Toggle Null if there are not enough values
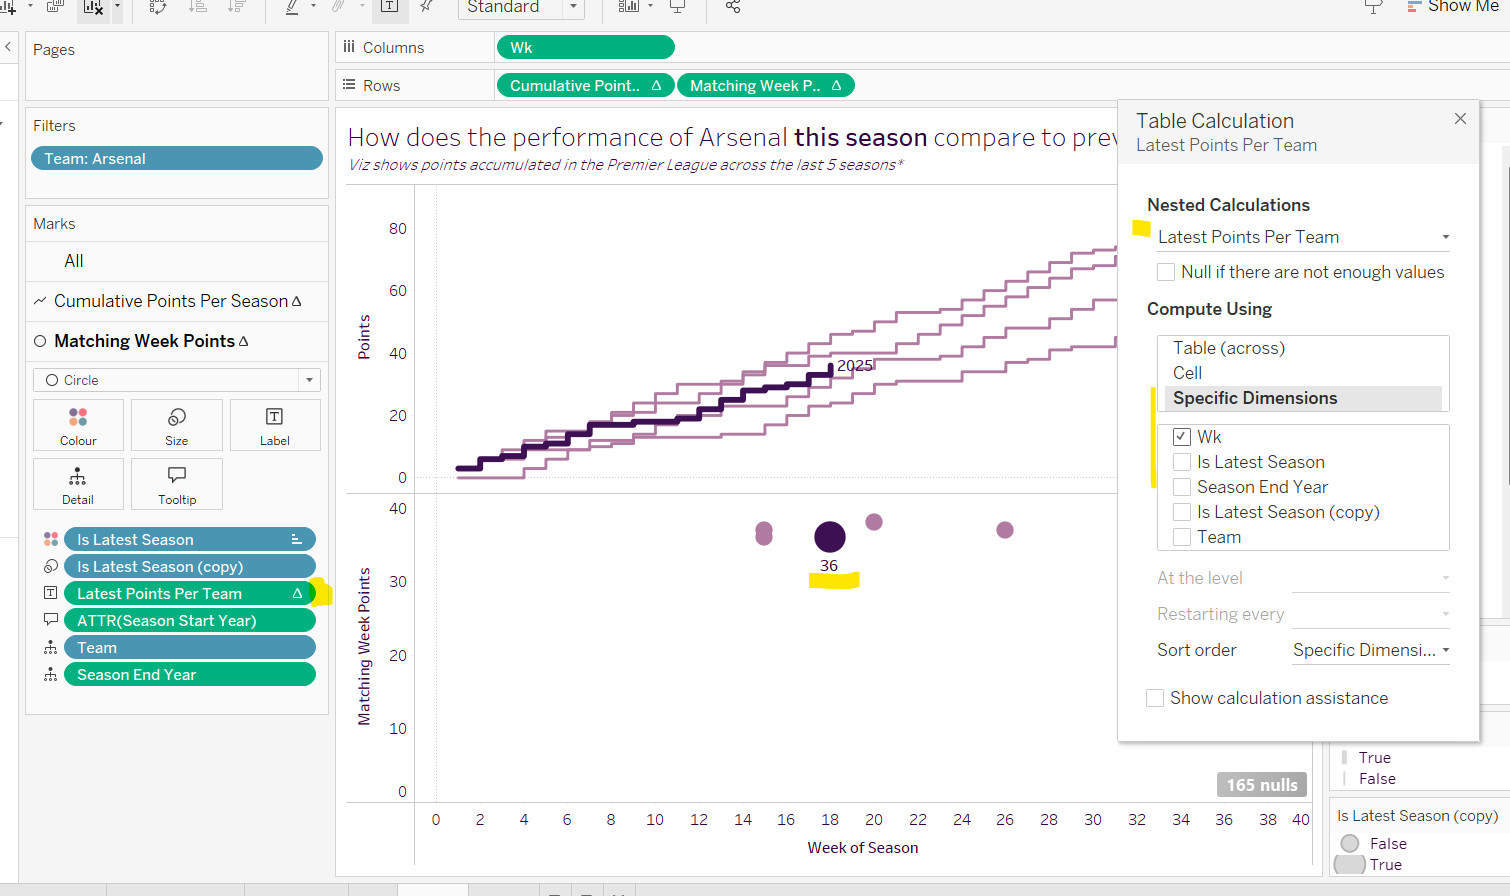The height and width of the screenshot is (896, 1510). (x=1166, y=272)
